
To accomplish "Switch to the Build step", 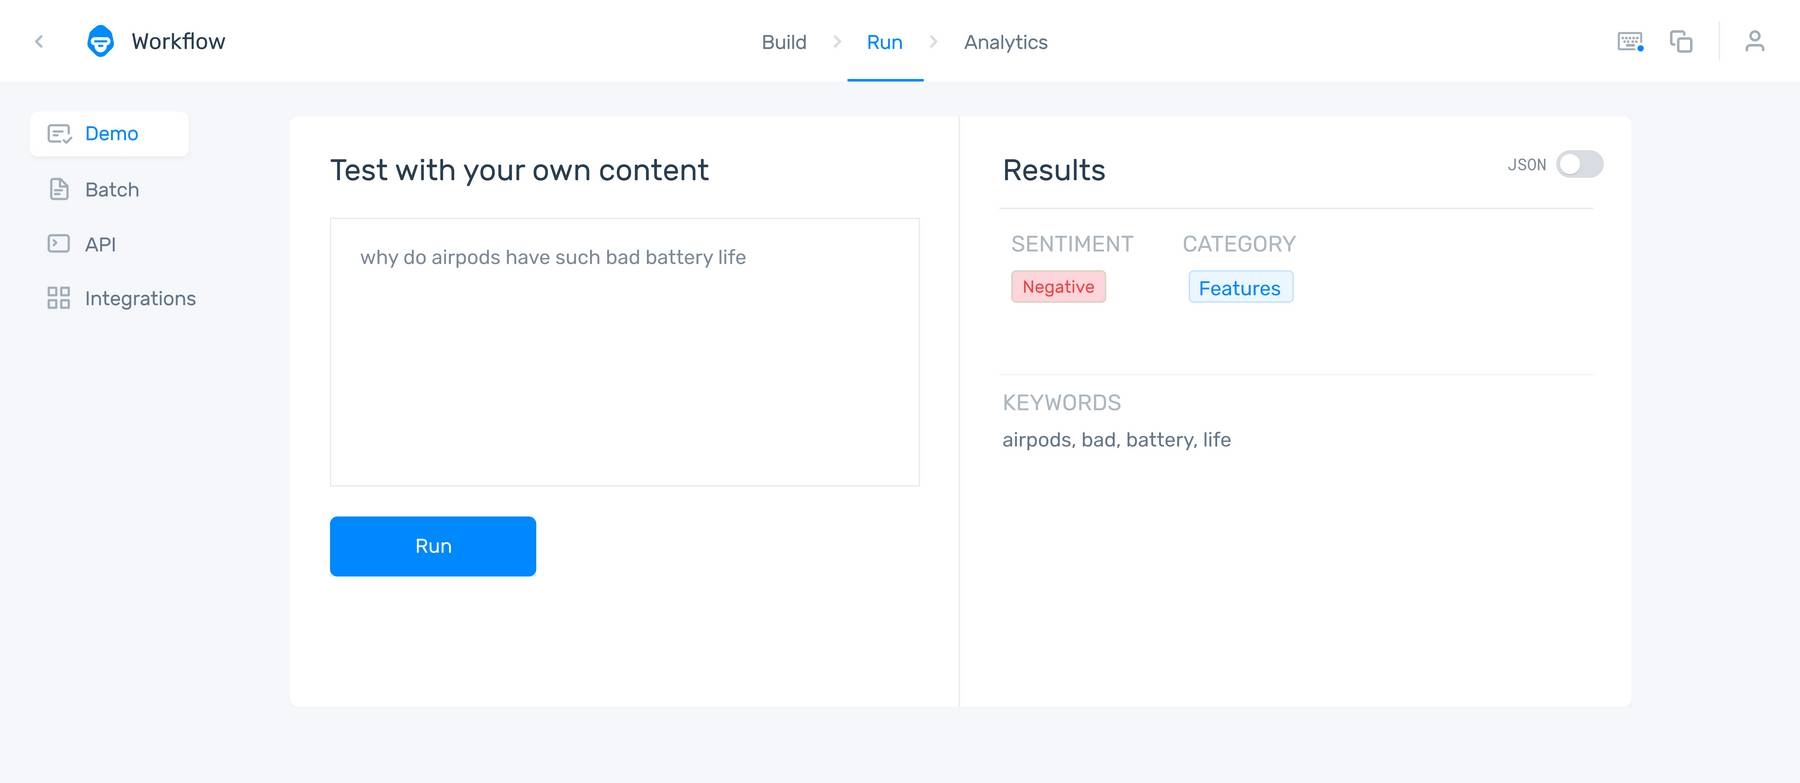I will (x=783, y=42).
